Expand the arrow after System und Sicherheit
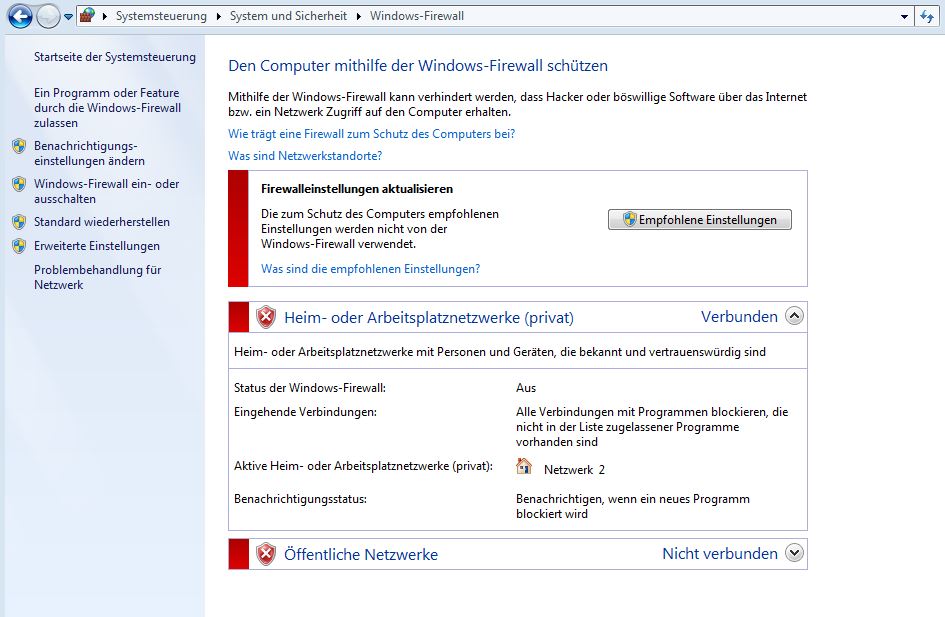Screen dimensions: 945x617 pos(359,16)
